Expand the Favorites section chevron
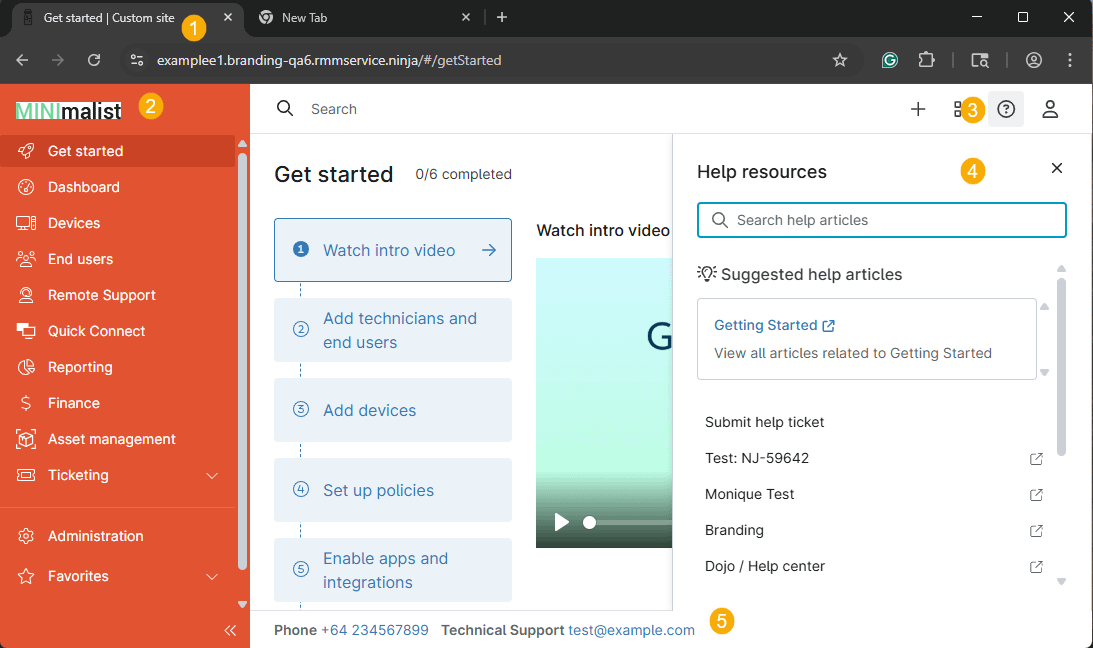Image resolution: width=1093 pixels, height=648 pixels. point(212,577)
